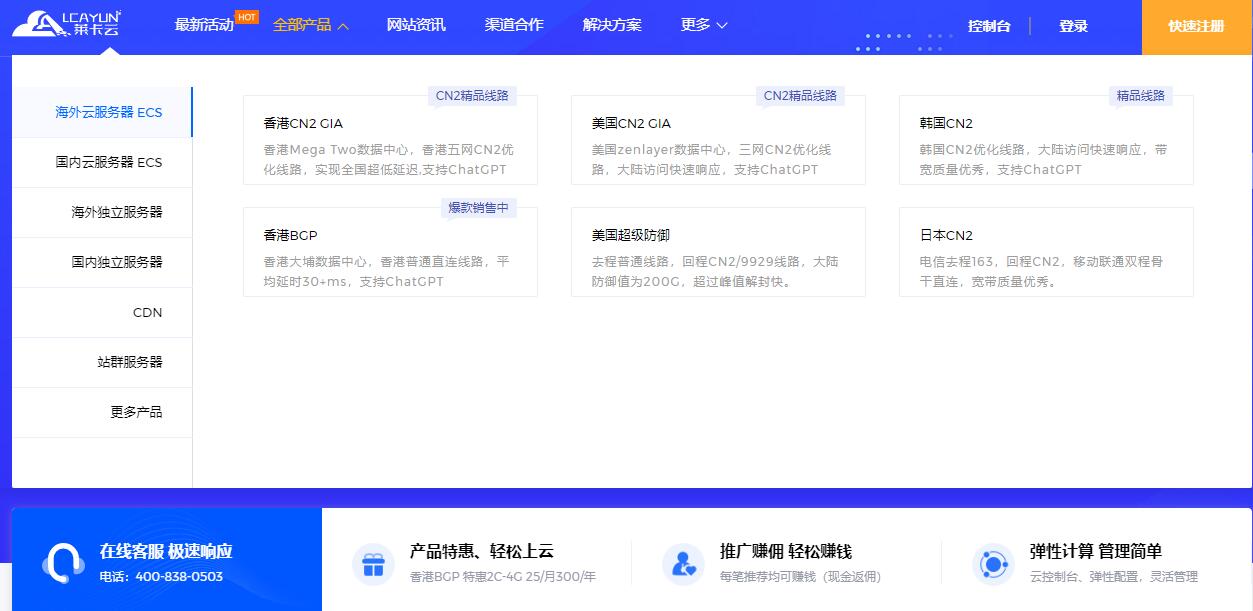Viewport: 1253px width, 611px height.
Task: Select the CDN category
Action: tap(102, 312)
